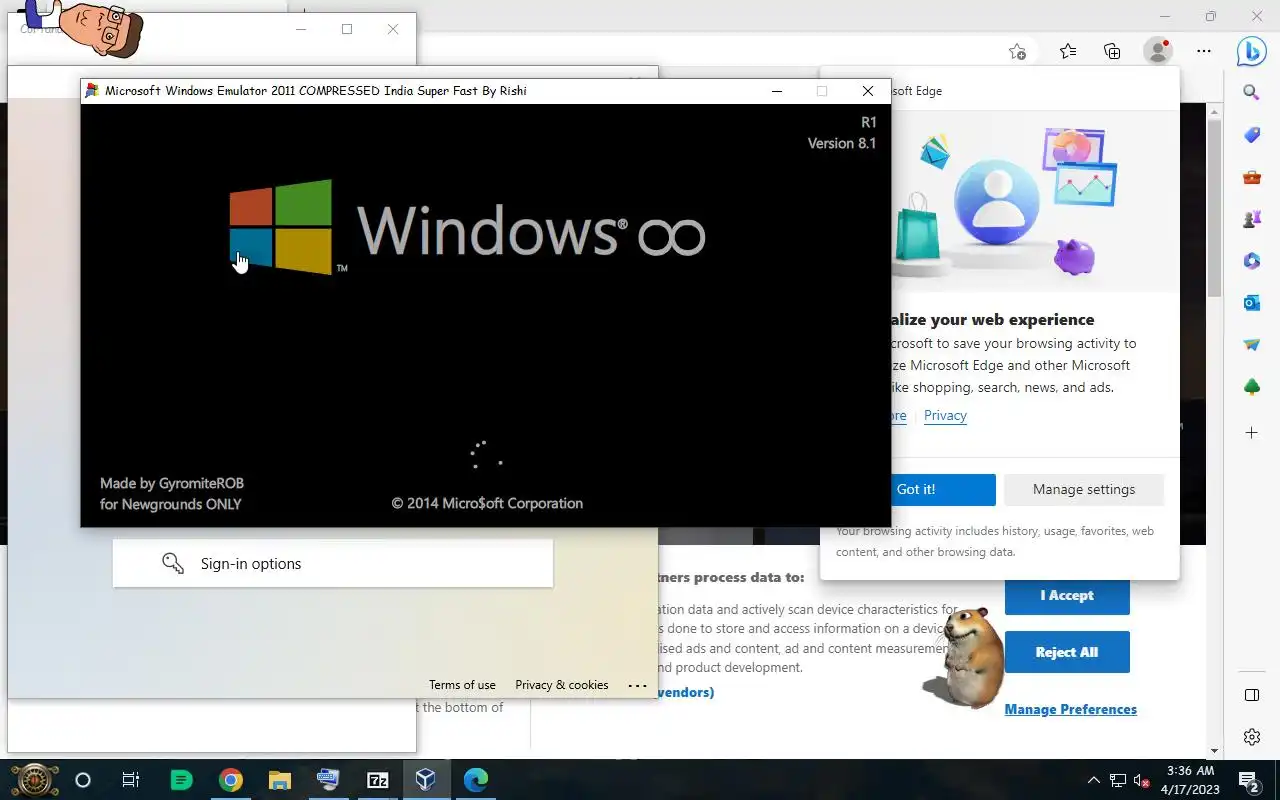
Task: Open the Games chess icon in Edge sidebar
Action: click(1251, 220)
